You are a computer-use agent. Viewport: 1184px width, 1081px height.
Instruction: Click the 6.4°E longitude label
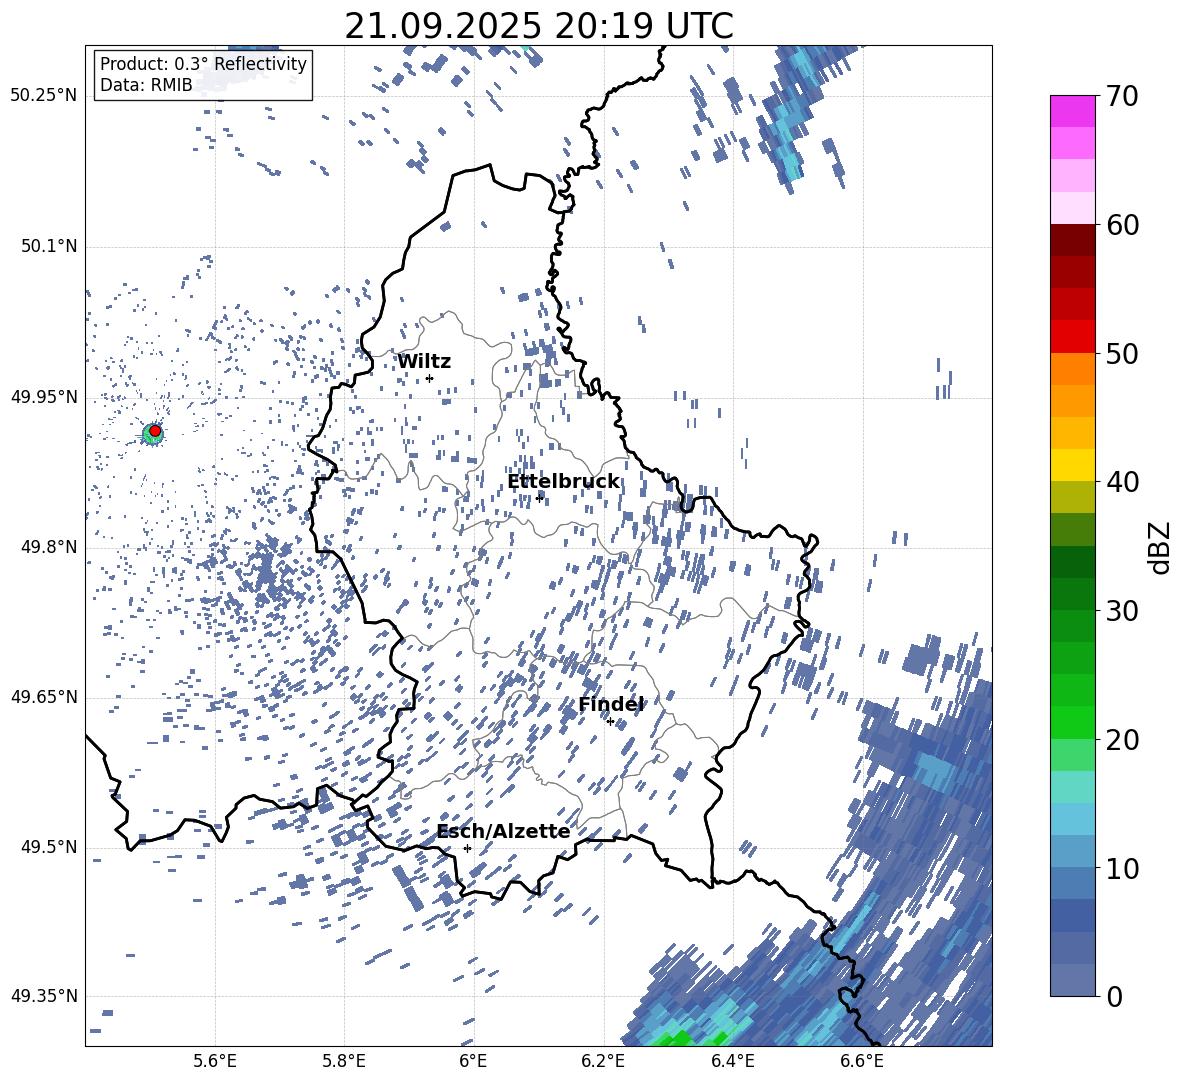click(732, 1062)
